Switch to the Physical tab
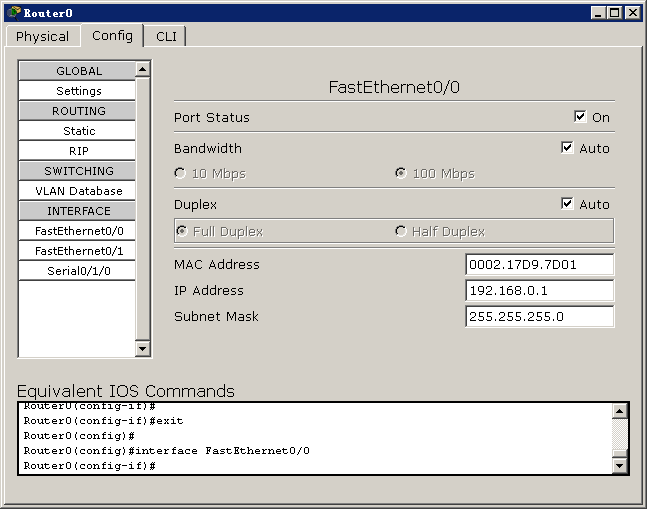The height and width of the screenshot is (509, 647). click(x=42, y=36)
